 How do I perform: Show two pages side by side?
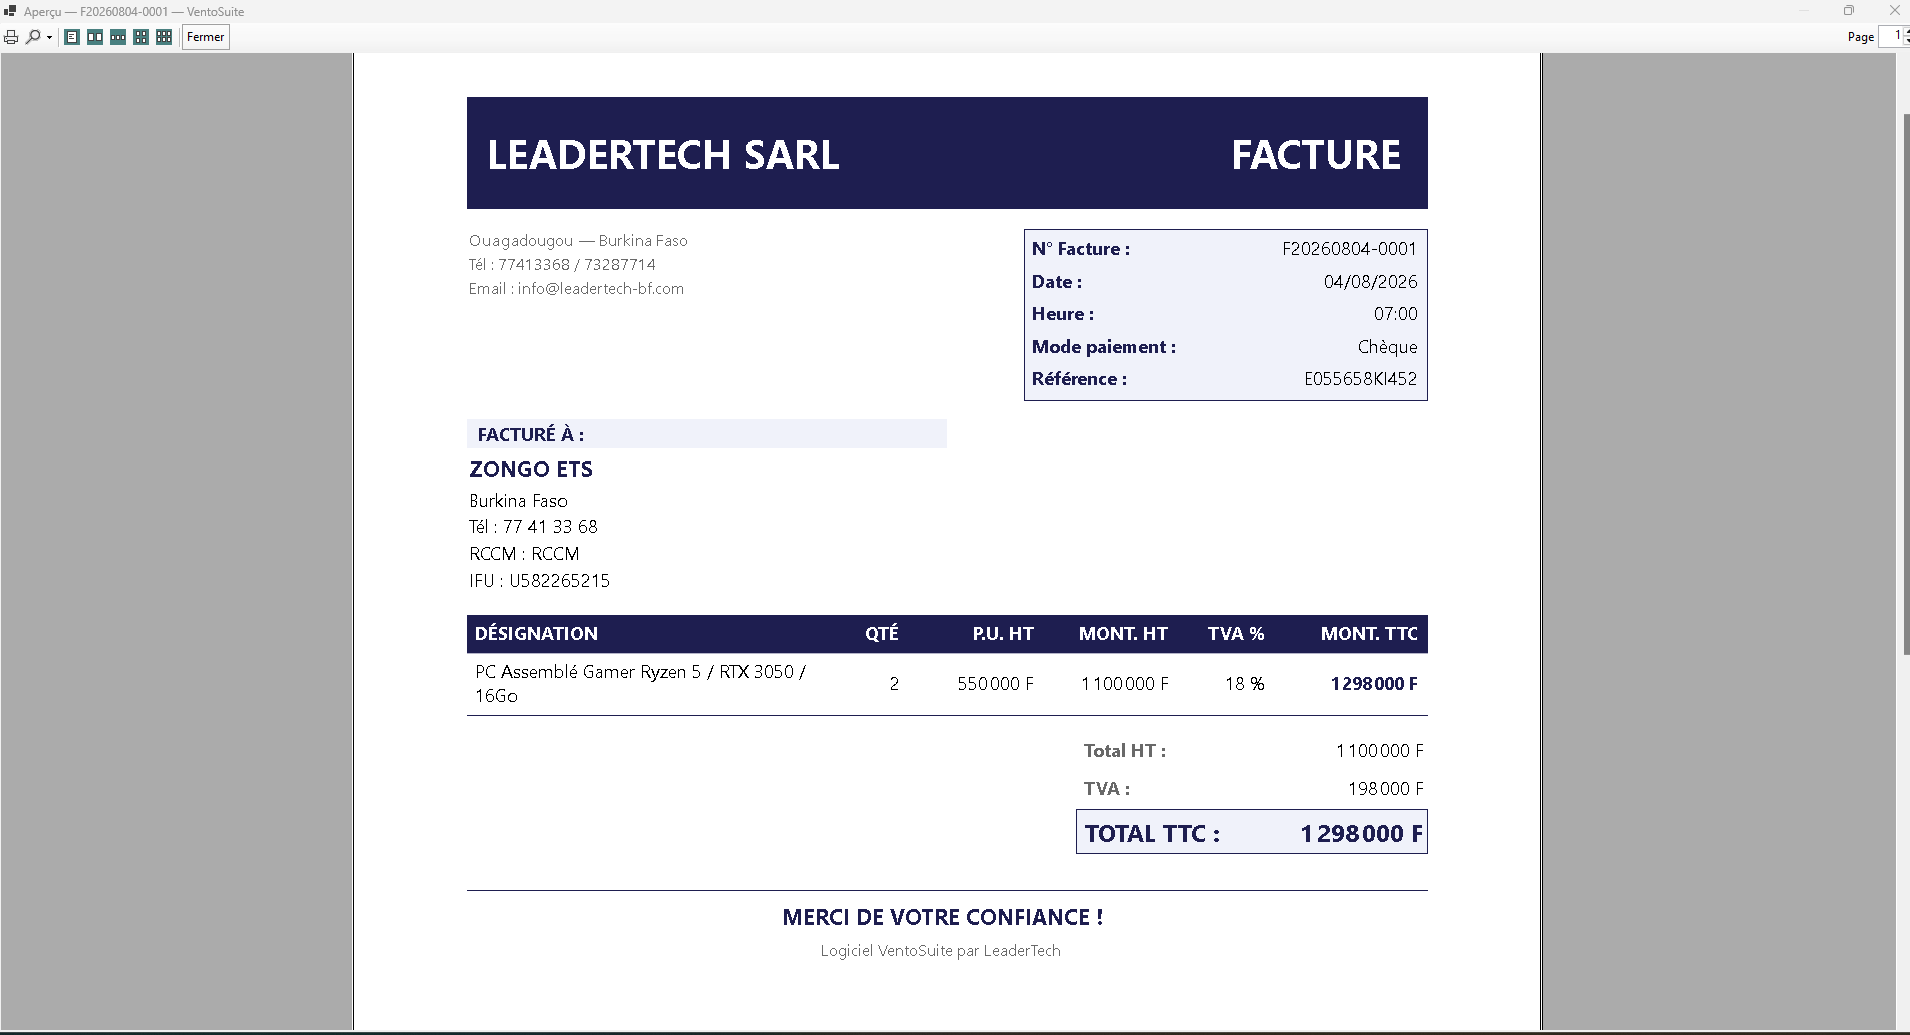95,37
